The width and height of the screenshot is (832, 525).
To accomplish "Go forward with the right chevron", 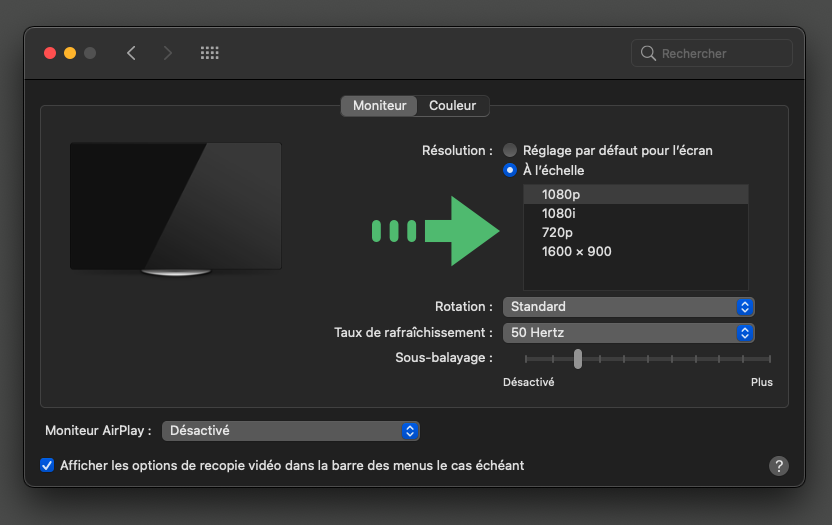I will point(168,53).
